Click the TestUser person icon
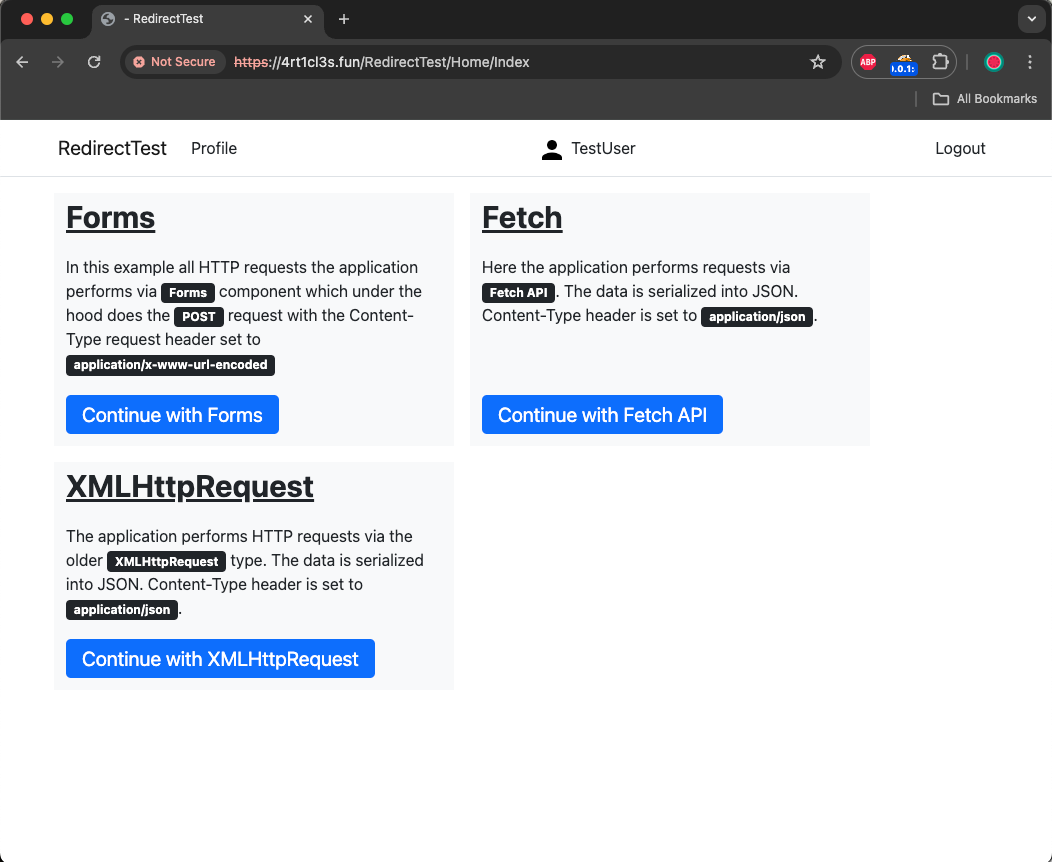Screen dimensions: 1052x862 tap(551, 149)
